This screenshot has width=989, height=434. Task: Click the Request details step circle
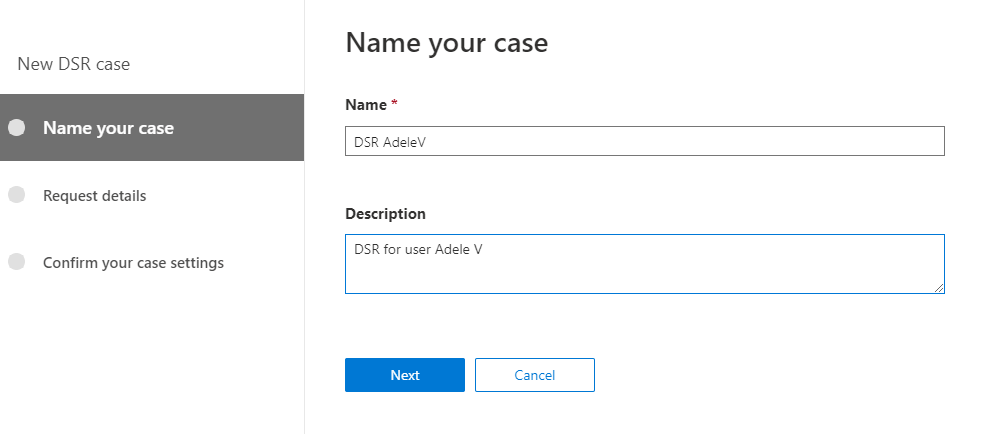16,195
